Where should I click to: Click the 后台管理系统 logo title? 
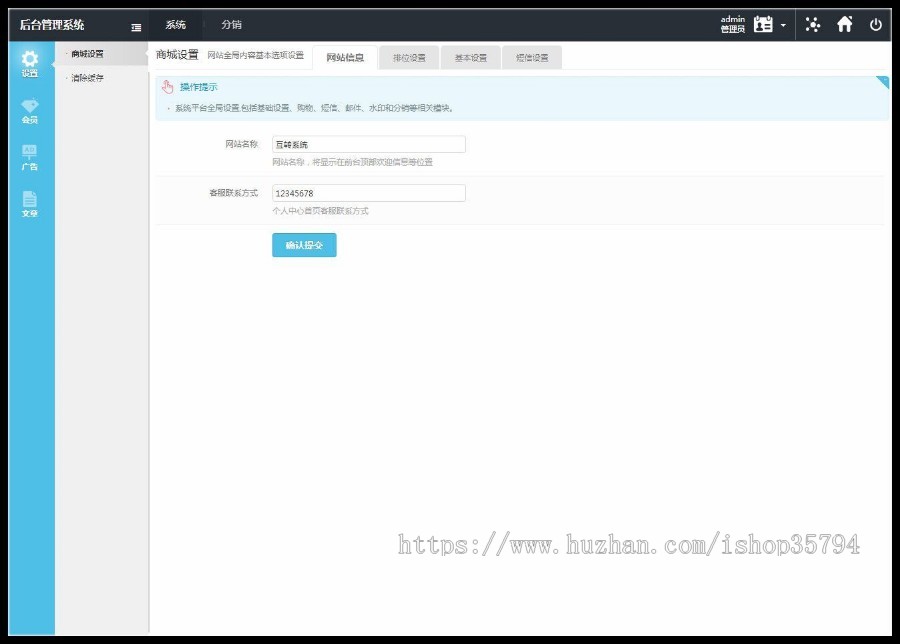52,25
